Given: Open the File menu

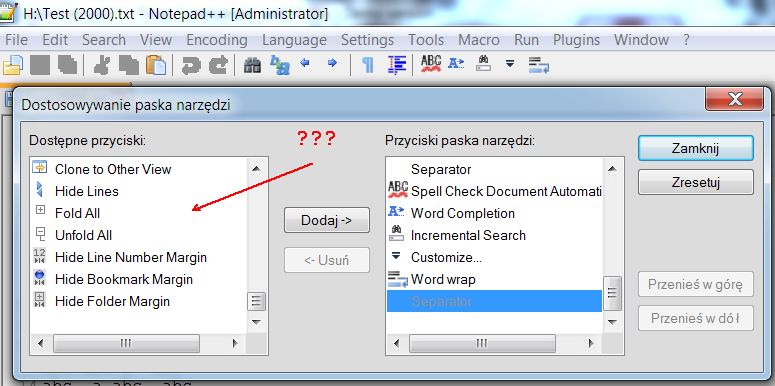Looking at the screenshot, I should pyautogui.click(x=16, y=40).
